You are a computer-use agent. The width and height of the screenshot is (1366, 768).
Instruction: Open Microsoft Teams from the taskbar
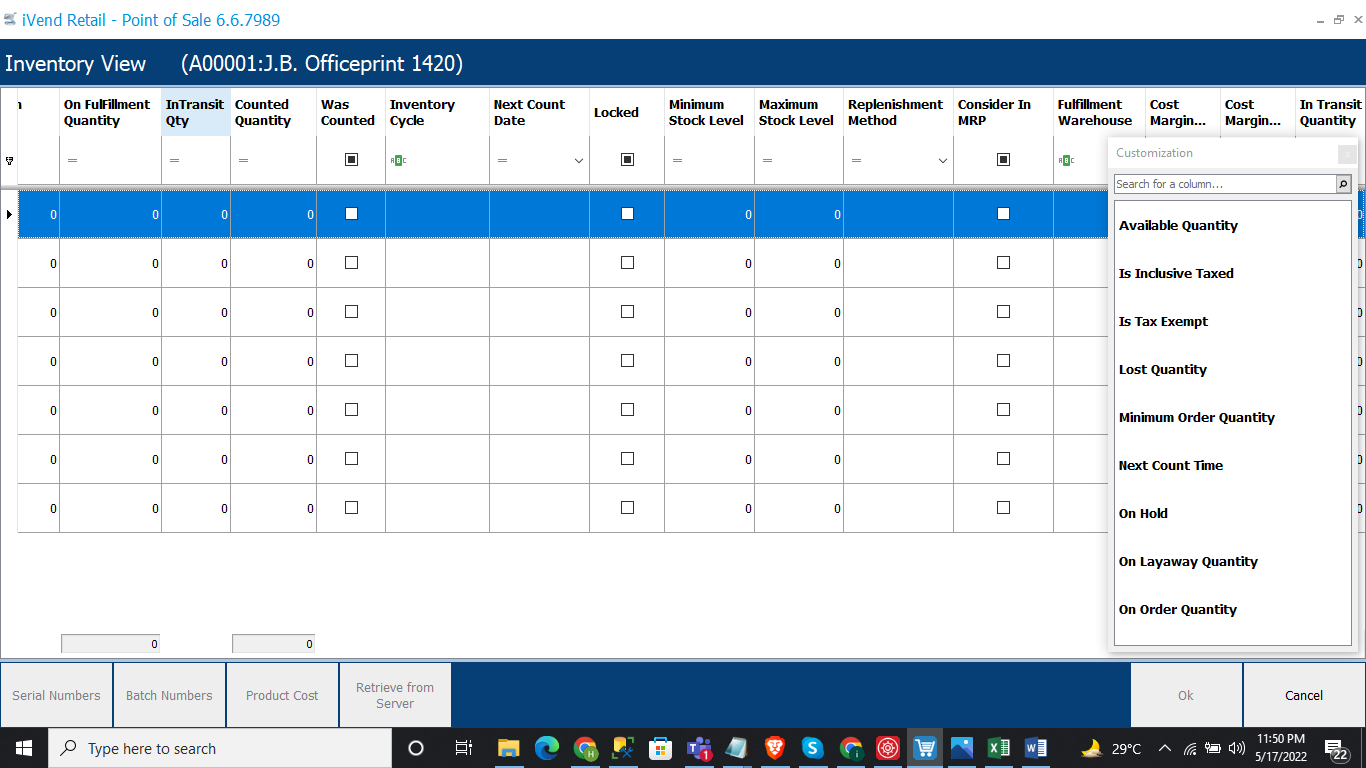[x=698, y=748]
